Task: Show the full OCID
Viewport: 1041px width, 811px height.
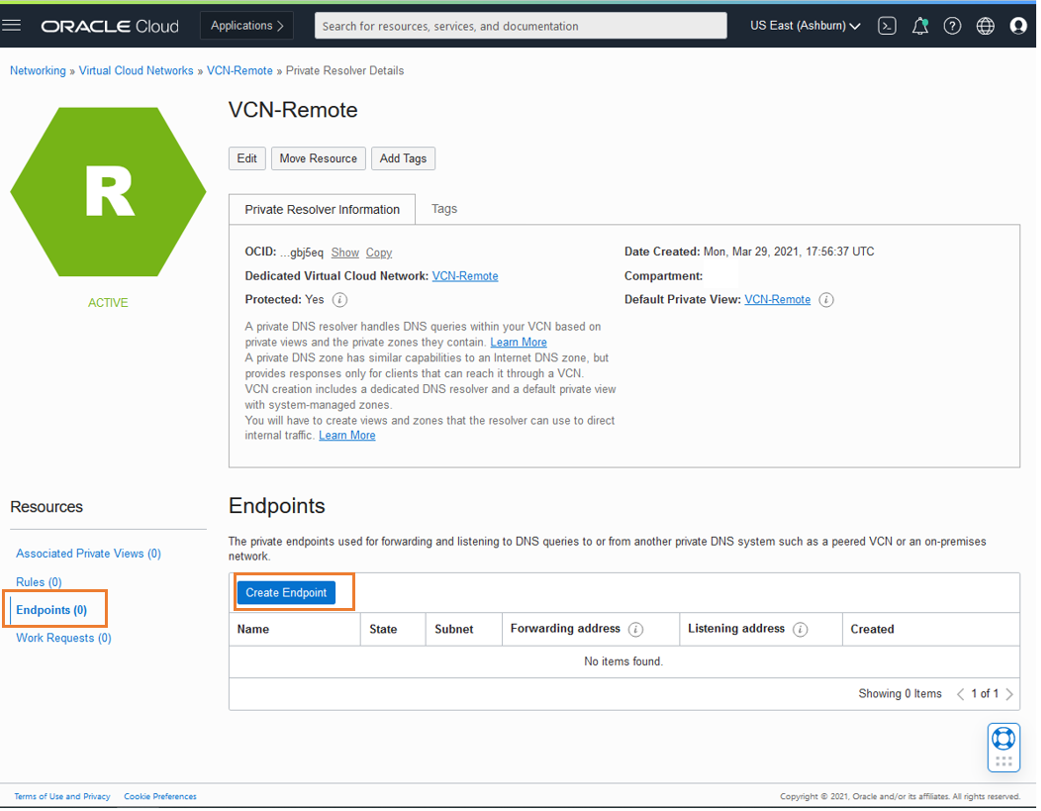Action: 345,253
